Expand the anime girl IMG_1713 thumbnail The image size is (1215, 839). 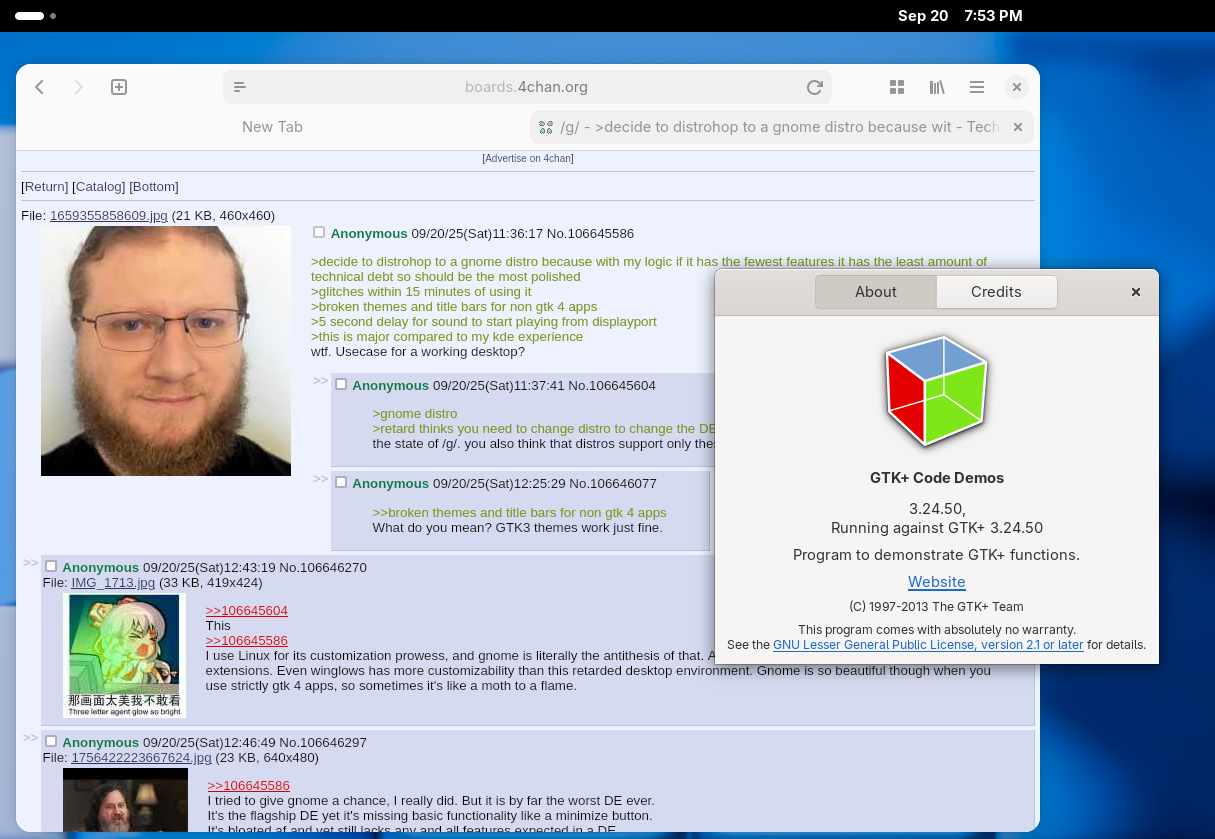pos(124,655)
